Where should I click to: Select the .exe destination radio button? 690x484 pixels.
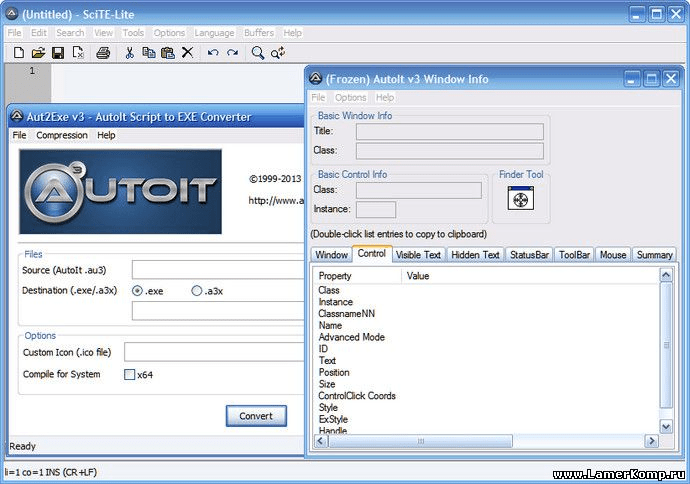pyautogui.click(x=138, y=291)
